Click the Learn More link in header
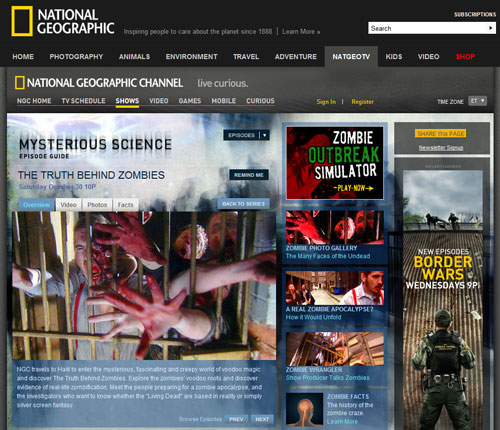Screen dimensions: 500x430 point(301,32)
